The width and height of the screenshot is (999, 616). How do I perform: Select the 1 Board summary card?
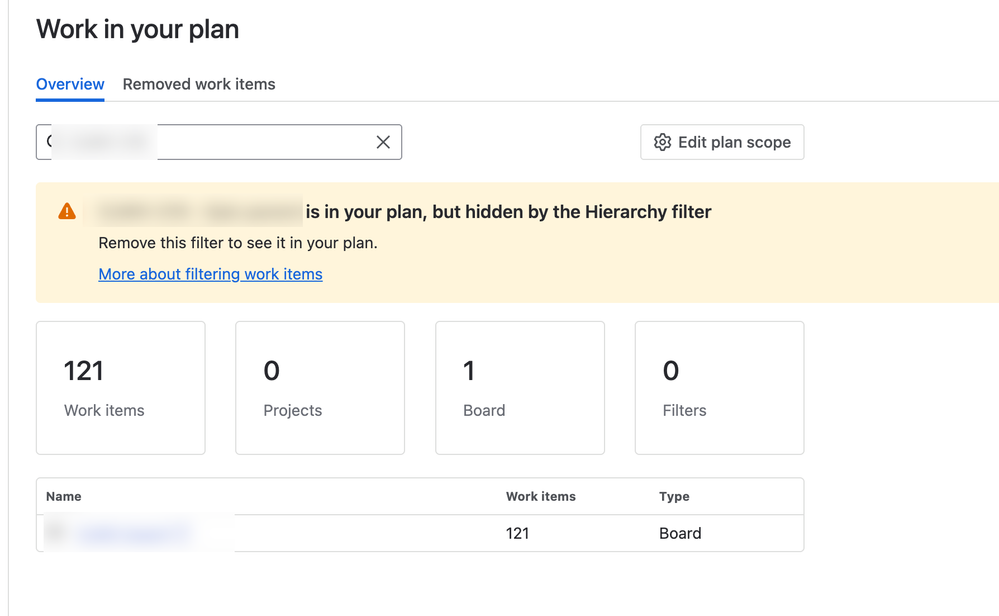point(520,388)
